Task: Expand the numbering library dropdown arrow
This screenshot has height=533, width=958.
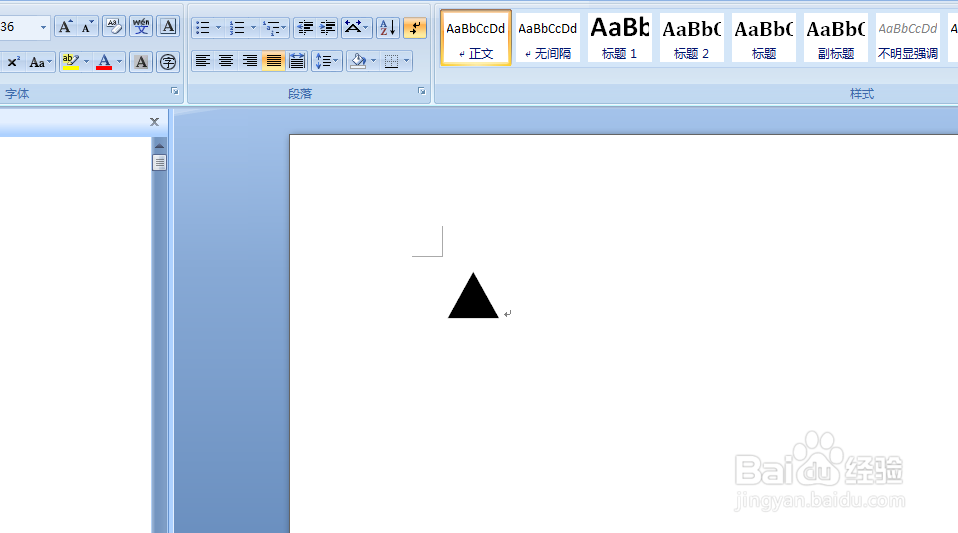Action: (x=253, y=28)
